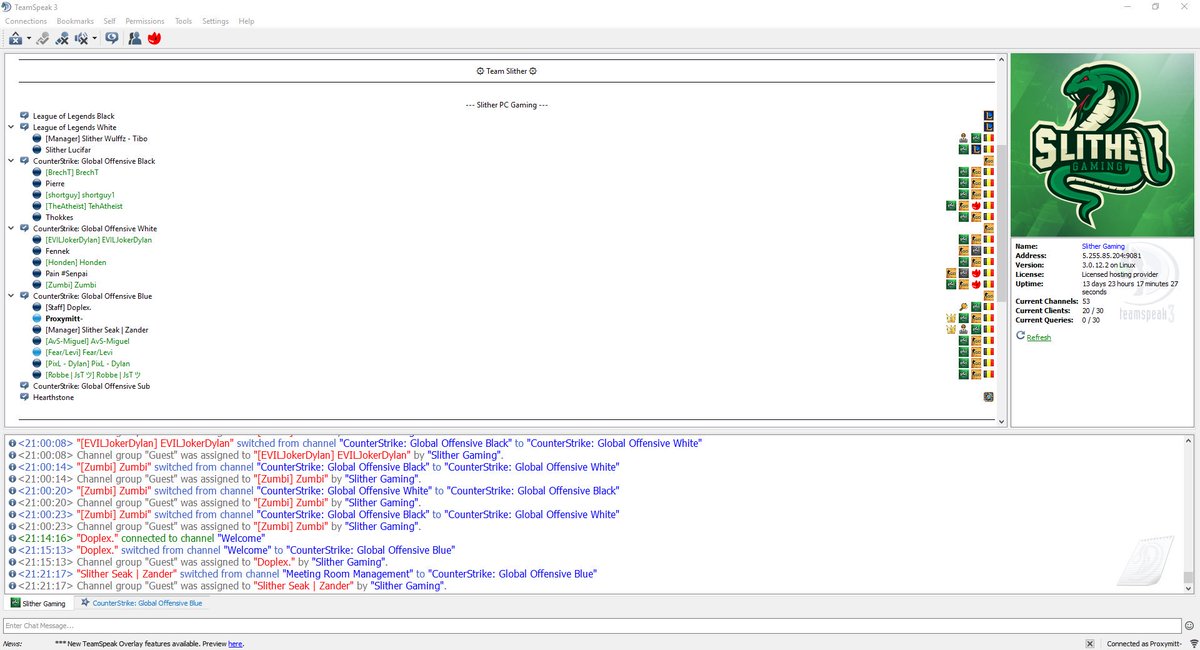Collapse CounterStrike: Global Offensive Blue channel
The width and height of the screenshot is (1200, 650).
coord(11,296)
